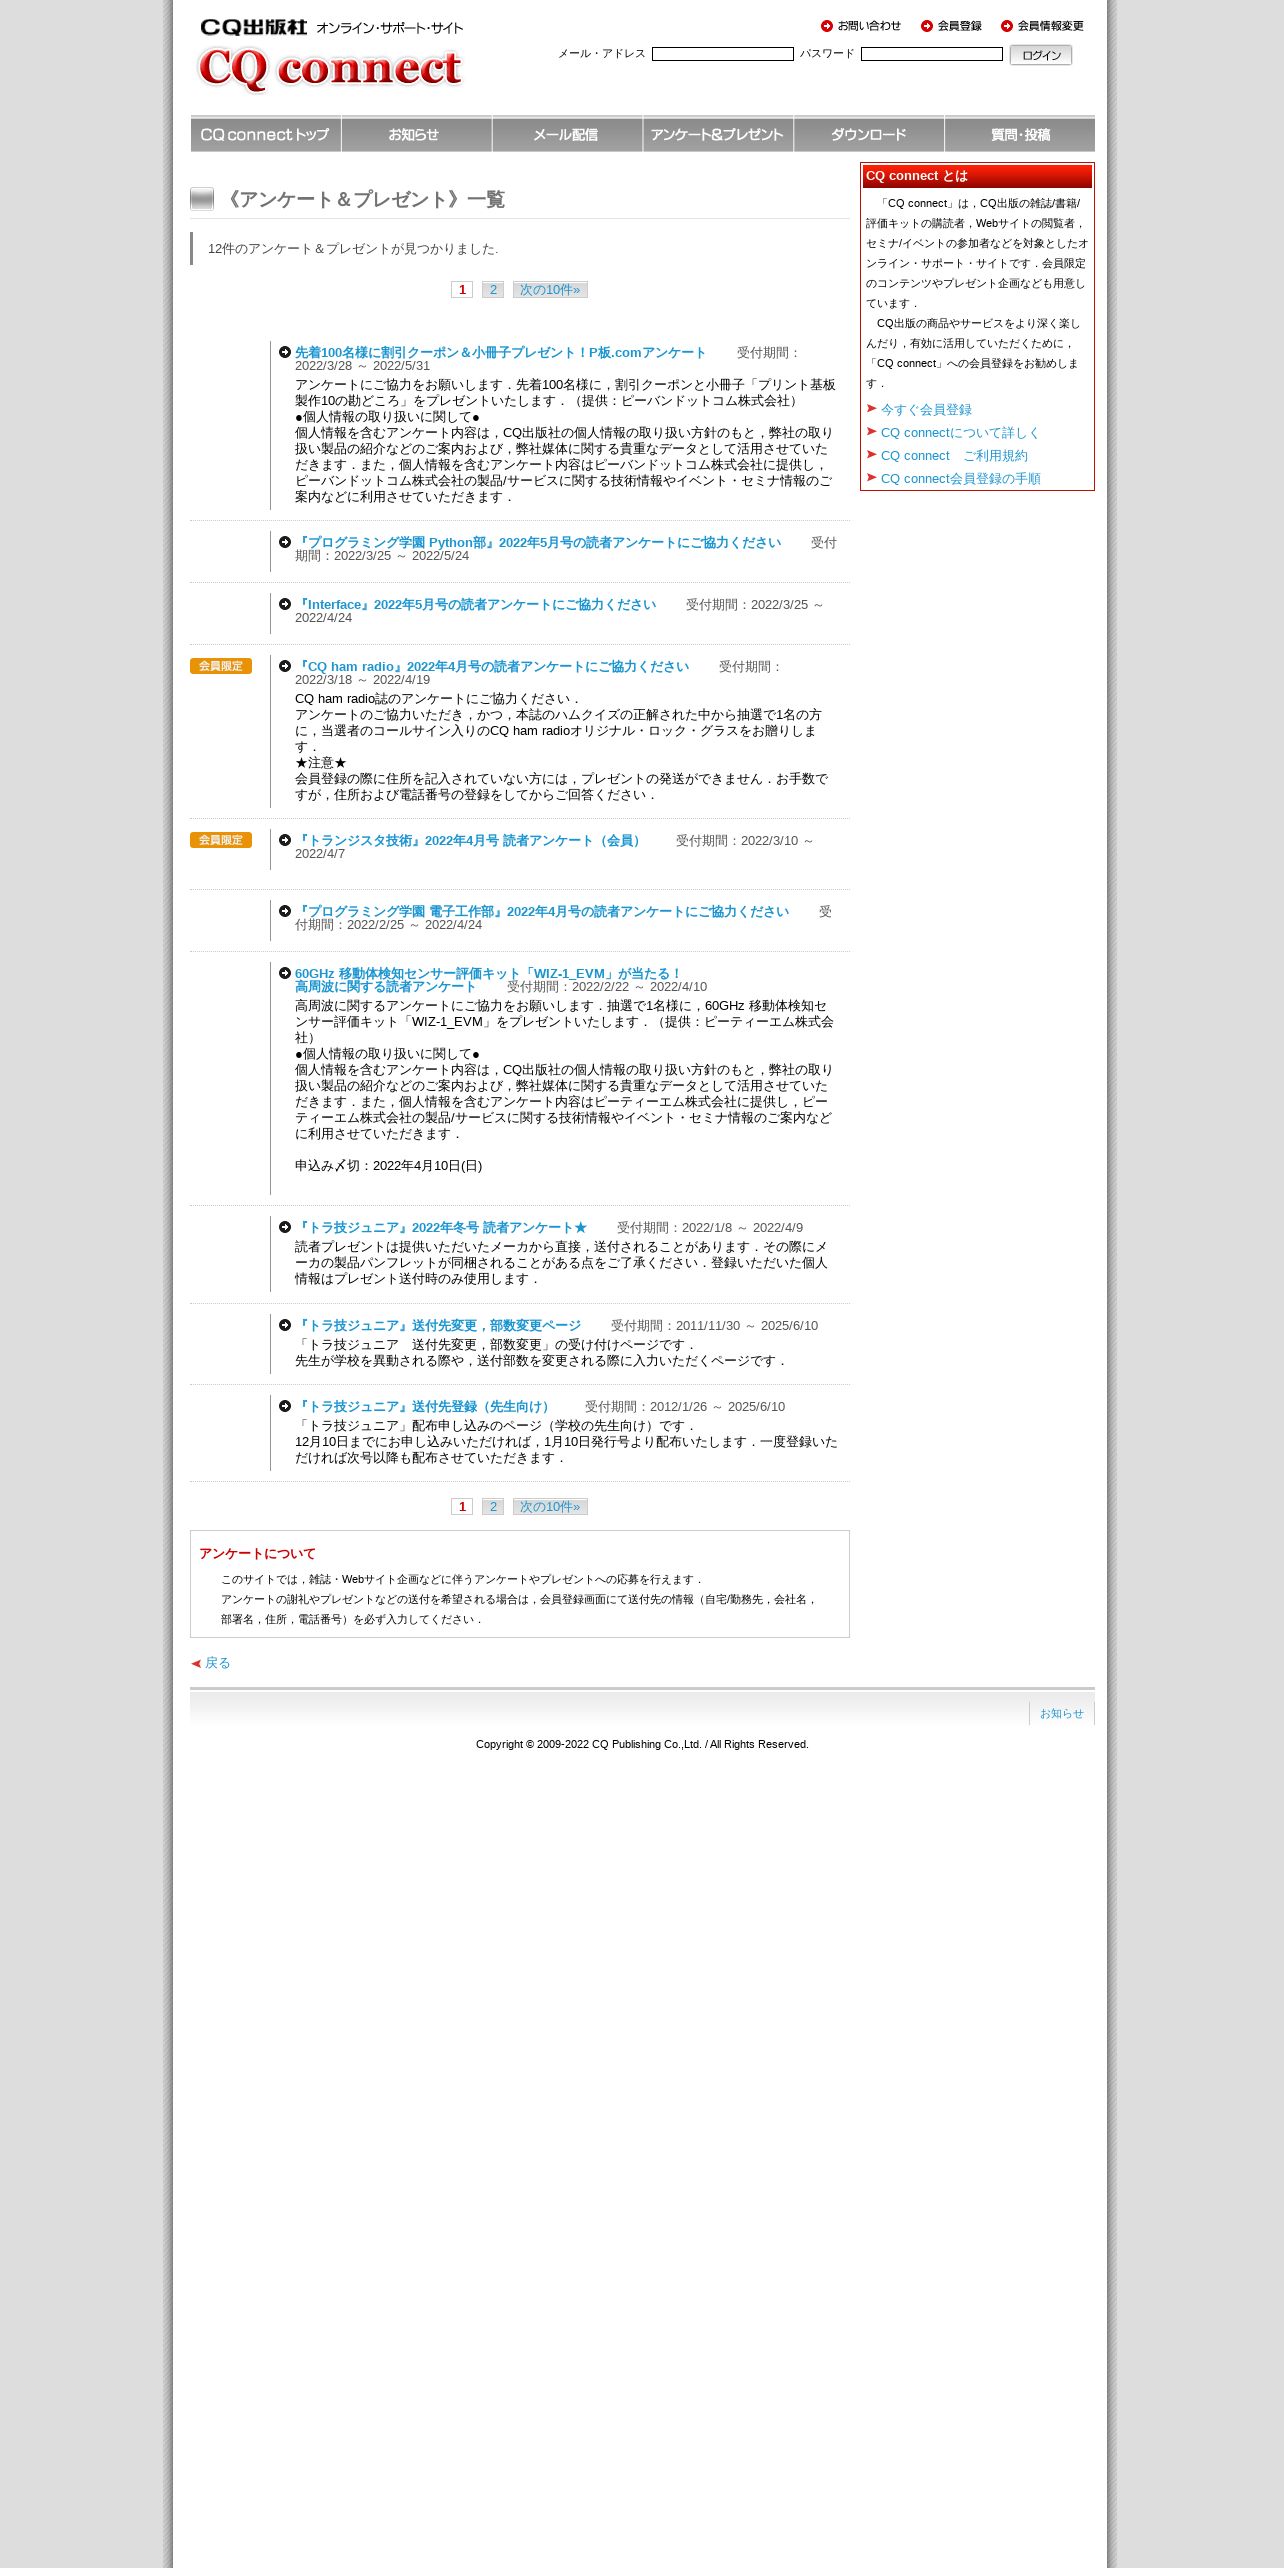Click 会員限定 badge next to トランジスタ技術
Screen dimensions: 1284x2568
point(221,840)
